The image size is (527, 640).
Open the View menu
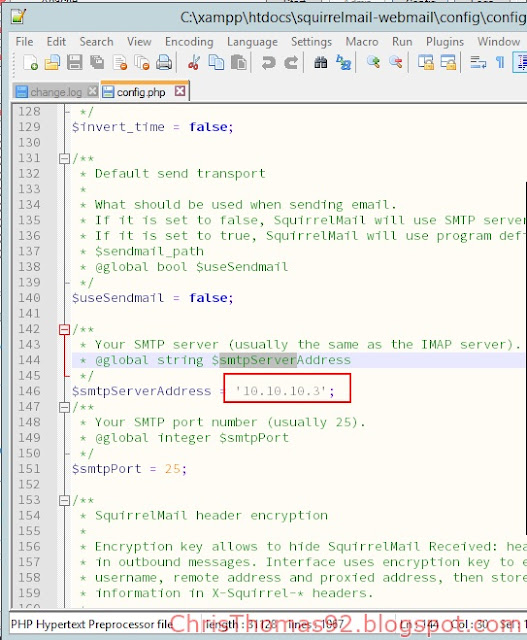pos(139,42)
